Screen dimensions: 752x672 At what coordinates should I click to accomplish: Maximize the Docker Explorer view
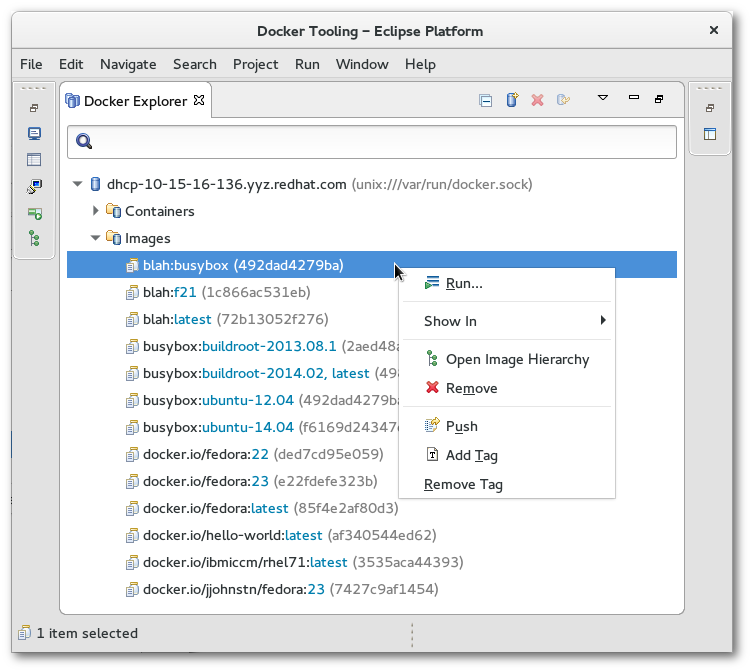[659, 99]
